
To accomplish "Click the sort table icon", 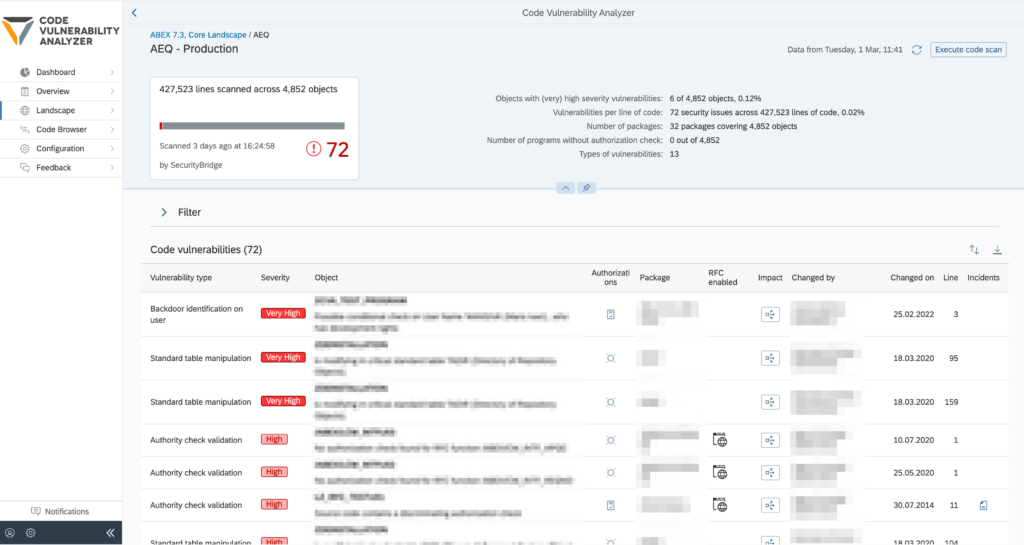I will [974, 250].
